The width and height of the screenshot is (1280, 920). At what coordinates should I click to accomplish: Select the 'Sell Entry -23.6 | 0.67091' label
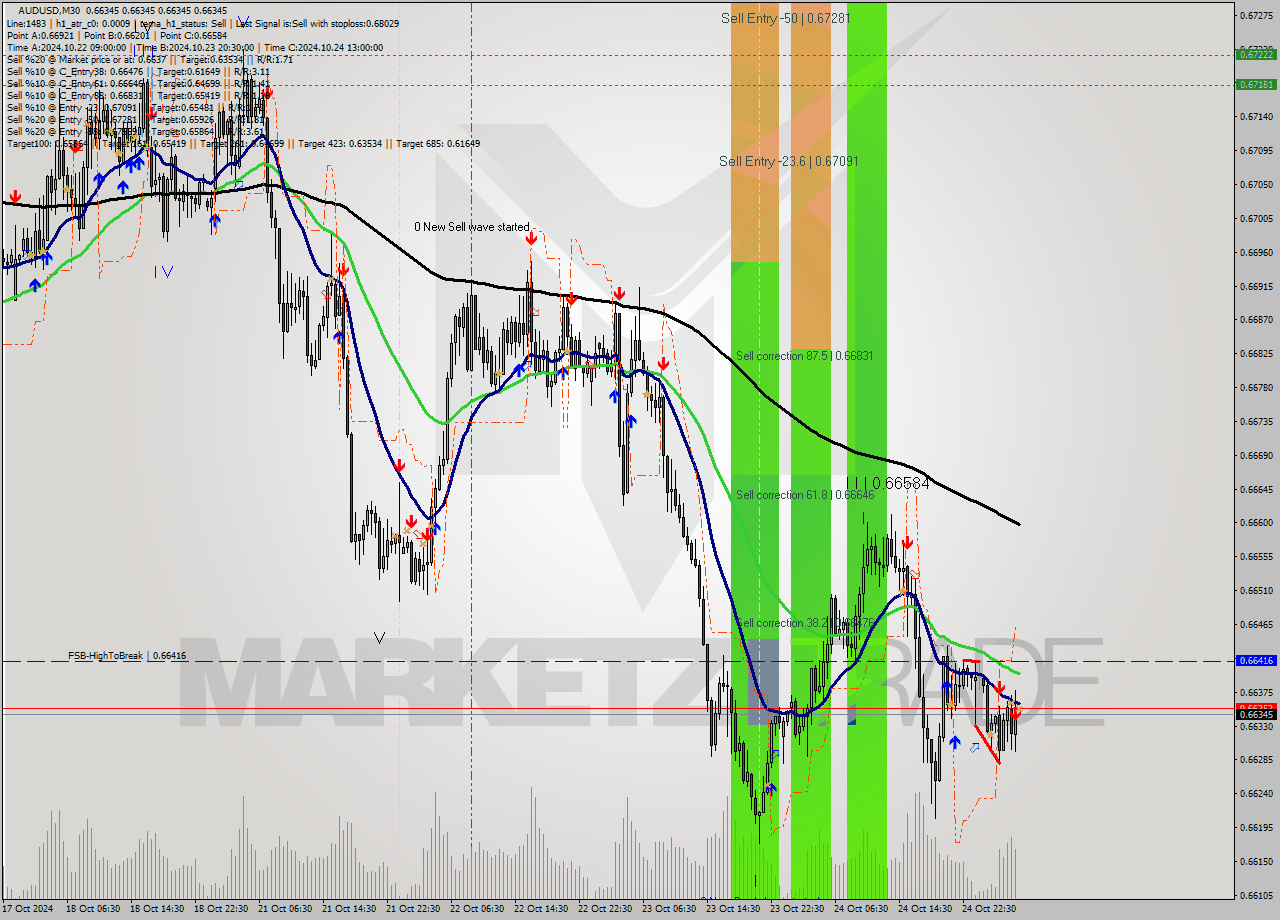788,161
